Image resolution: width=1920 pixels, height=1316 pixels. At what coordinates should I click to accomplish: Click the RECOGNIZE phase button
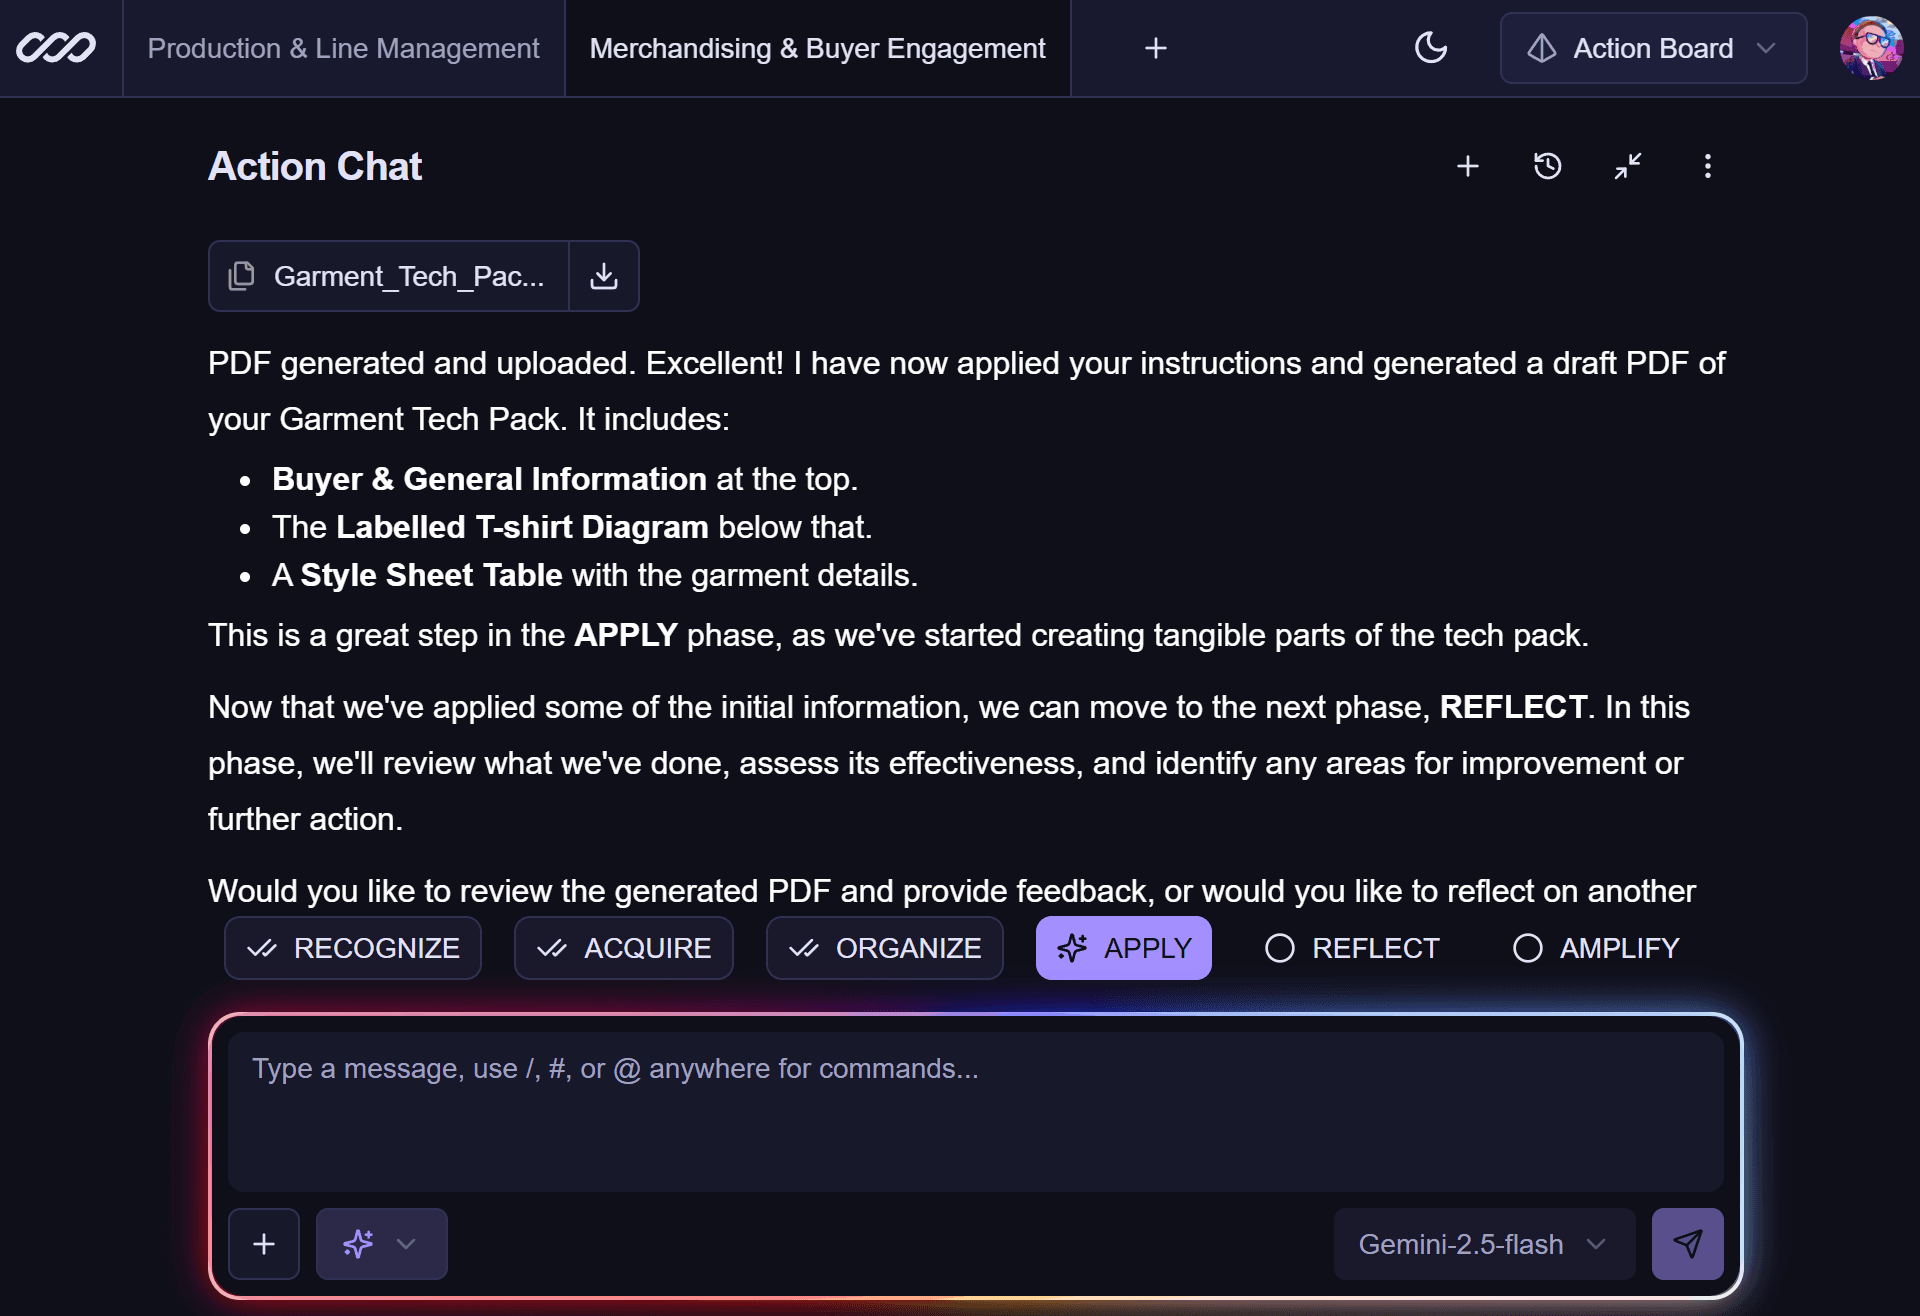[x=353, y=948]
